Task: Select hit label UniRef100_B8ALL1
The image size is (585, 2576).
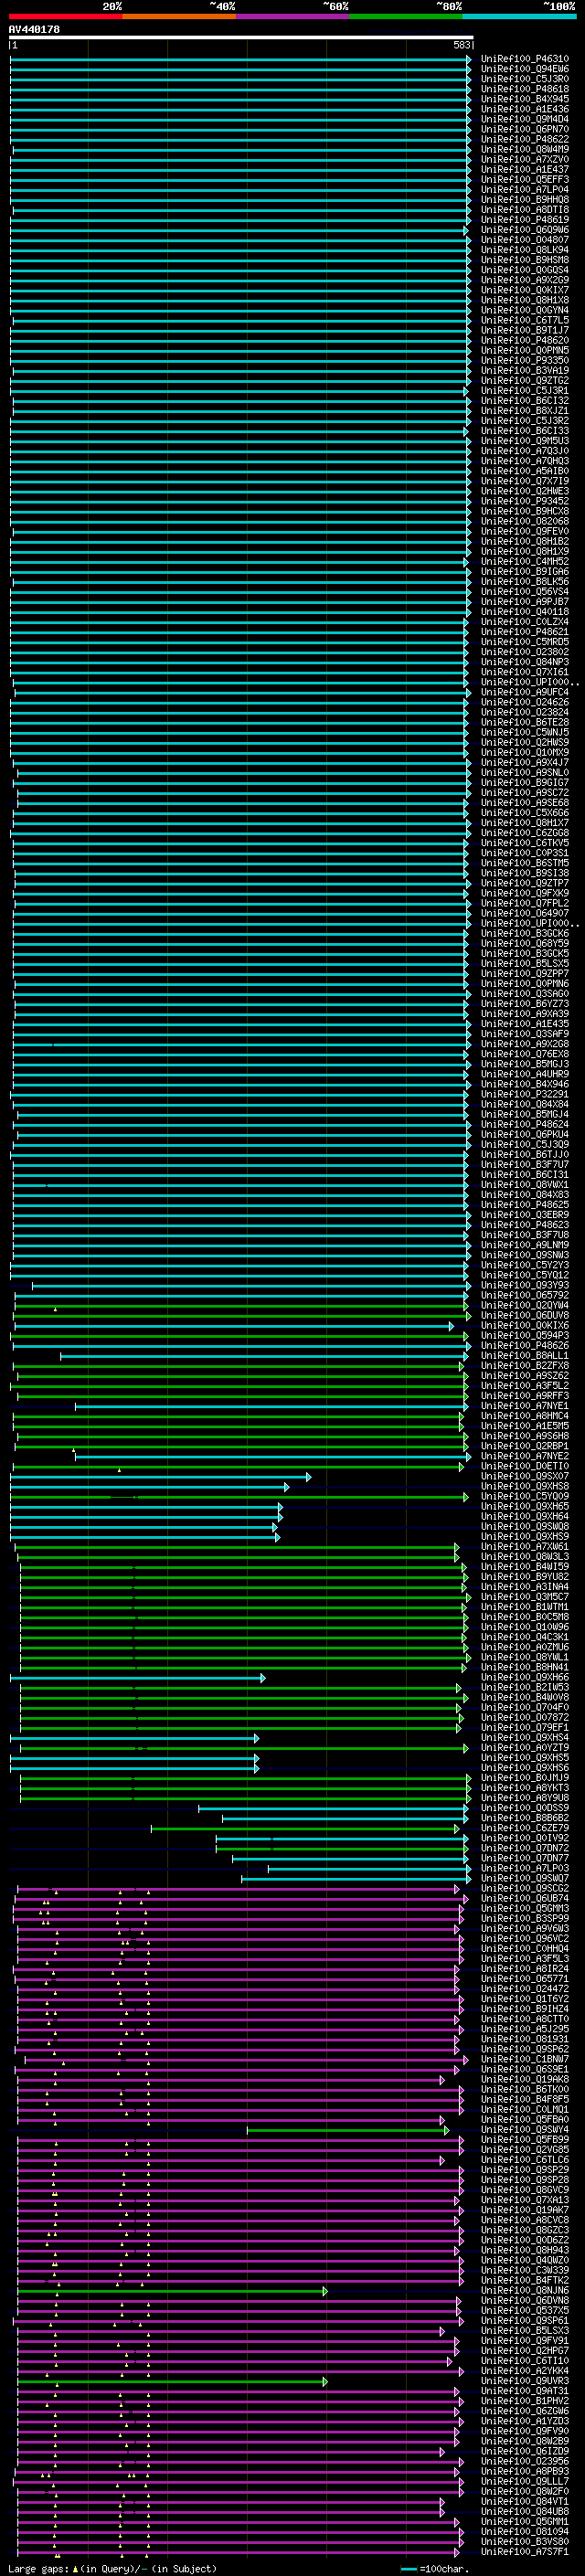Action: pos(525,1355)
